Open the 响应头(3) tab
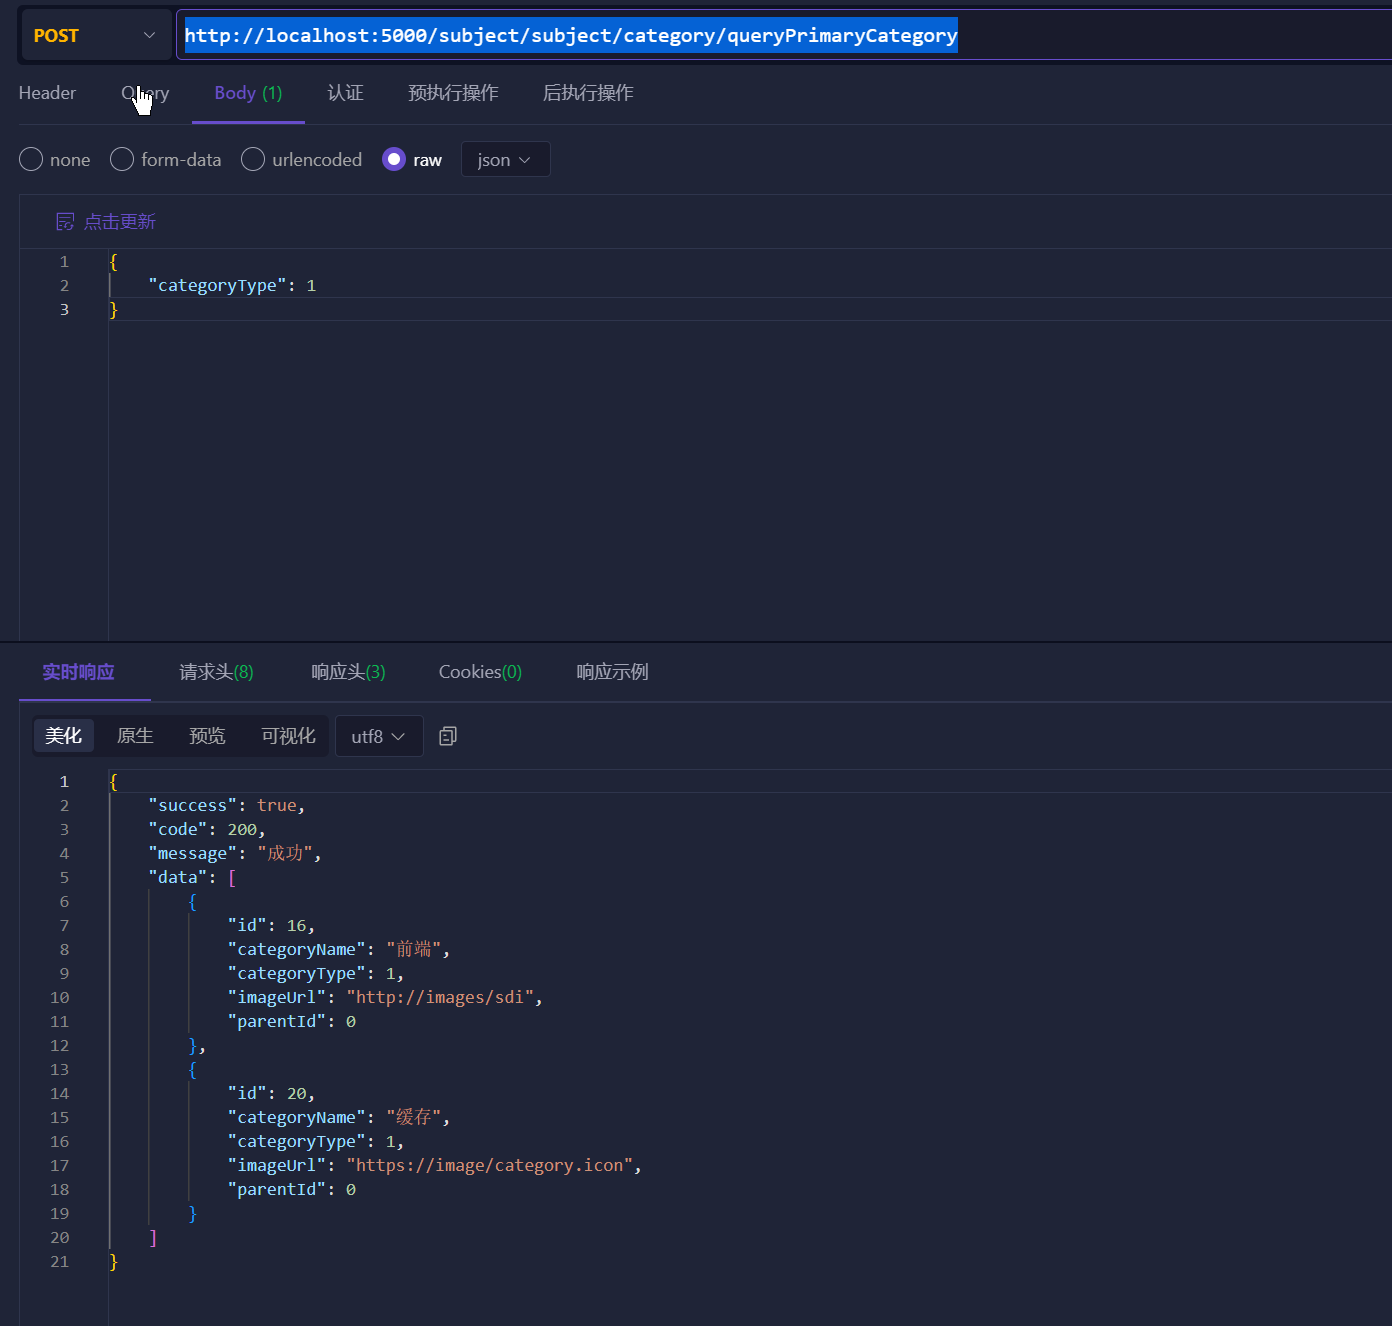 click(x=348, y=672)
